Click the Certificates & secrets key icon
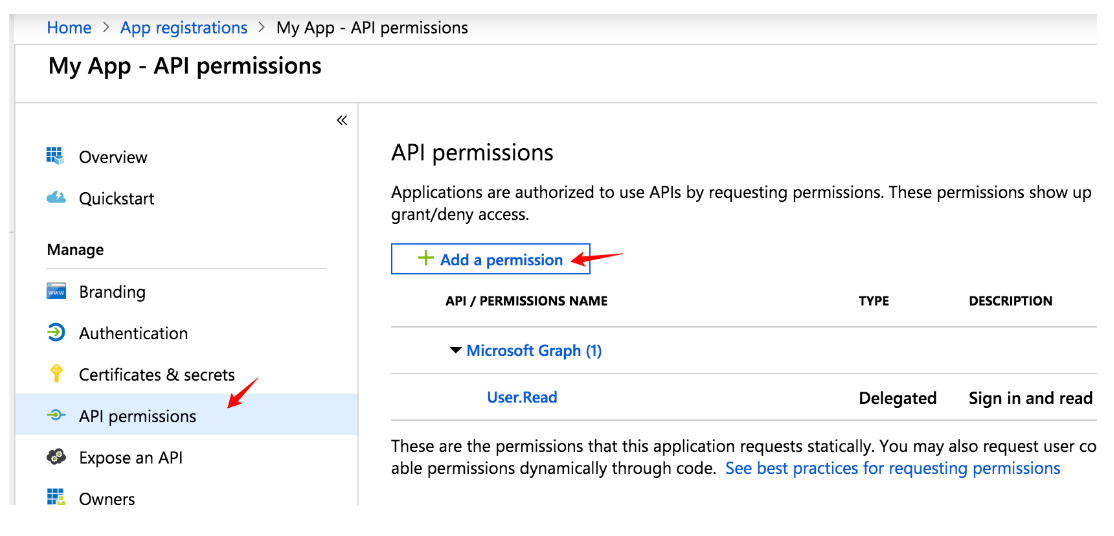 click(x=56, y=374)
